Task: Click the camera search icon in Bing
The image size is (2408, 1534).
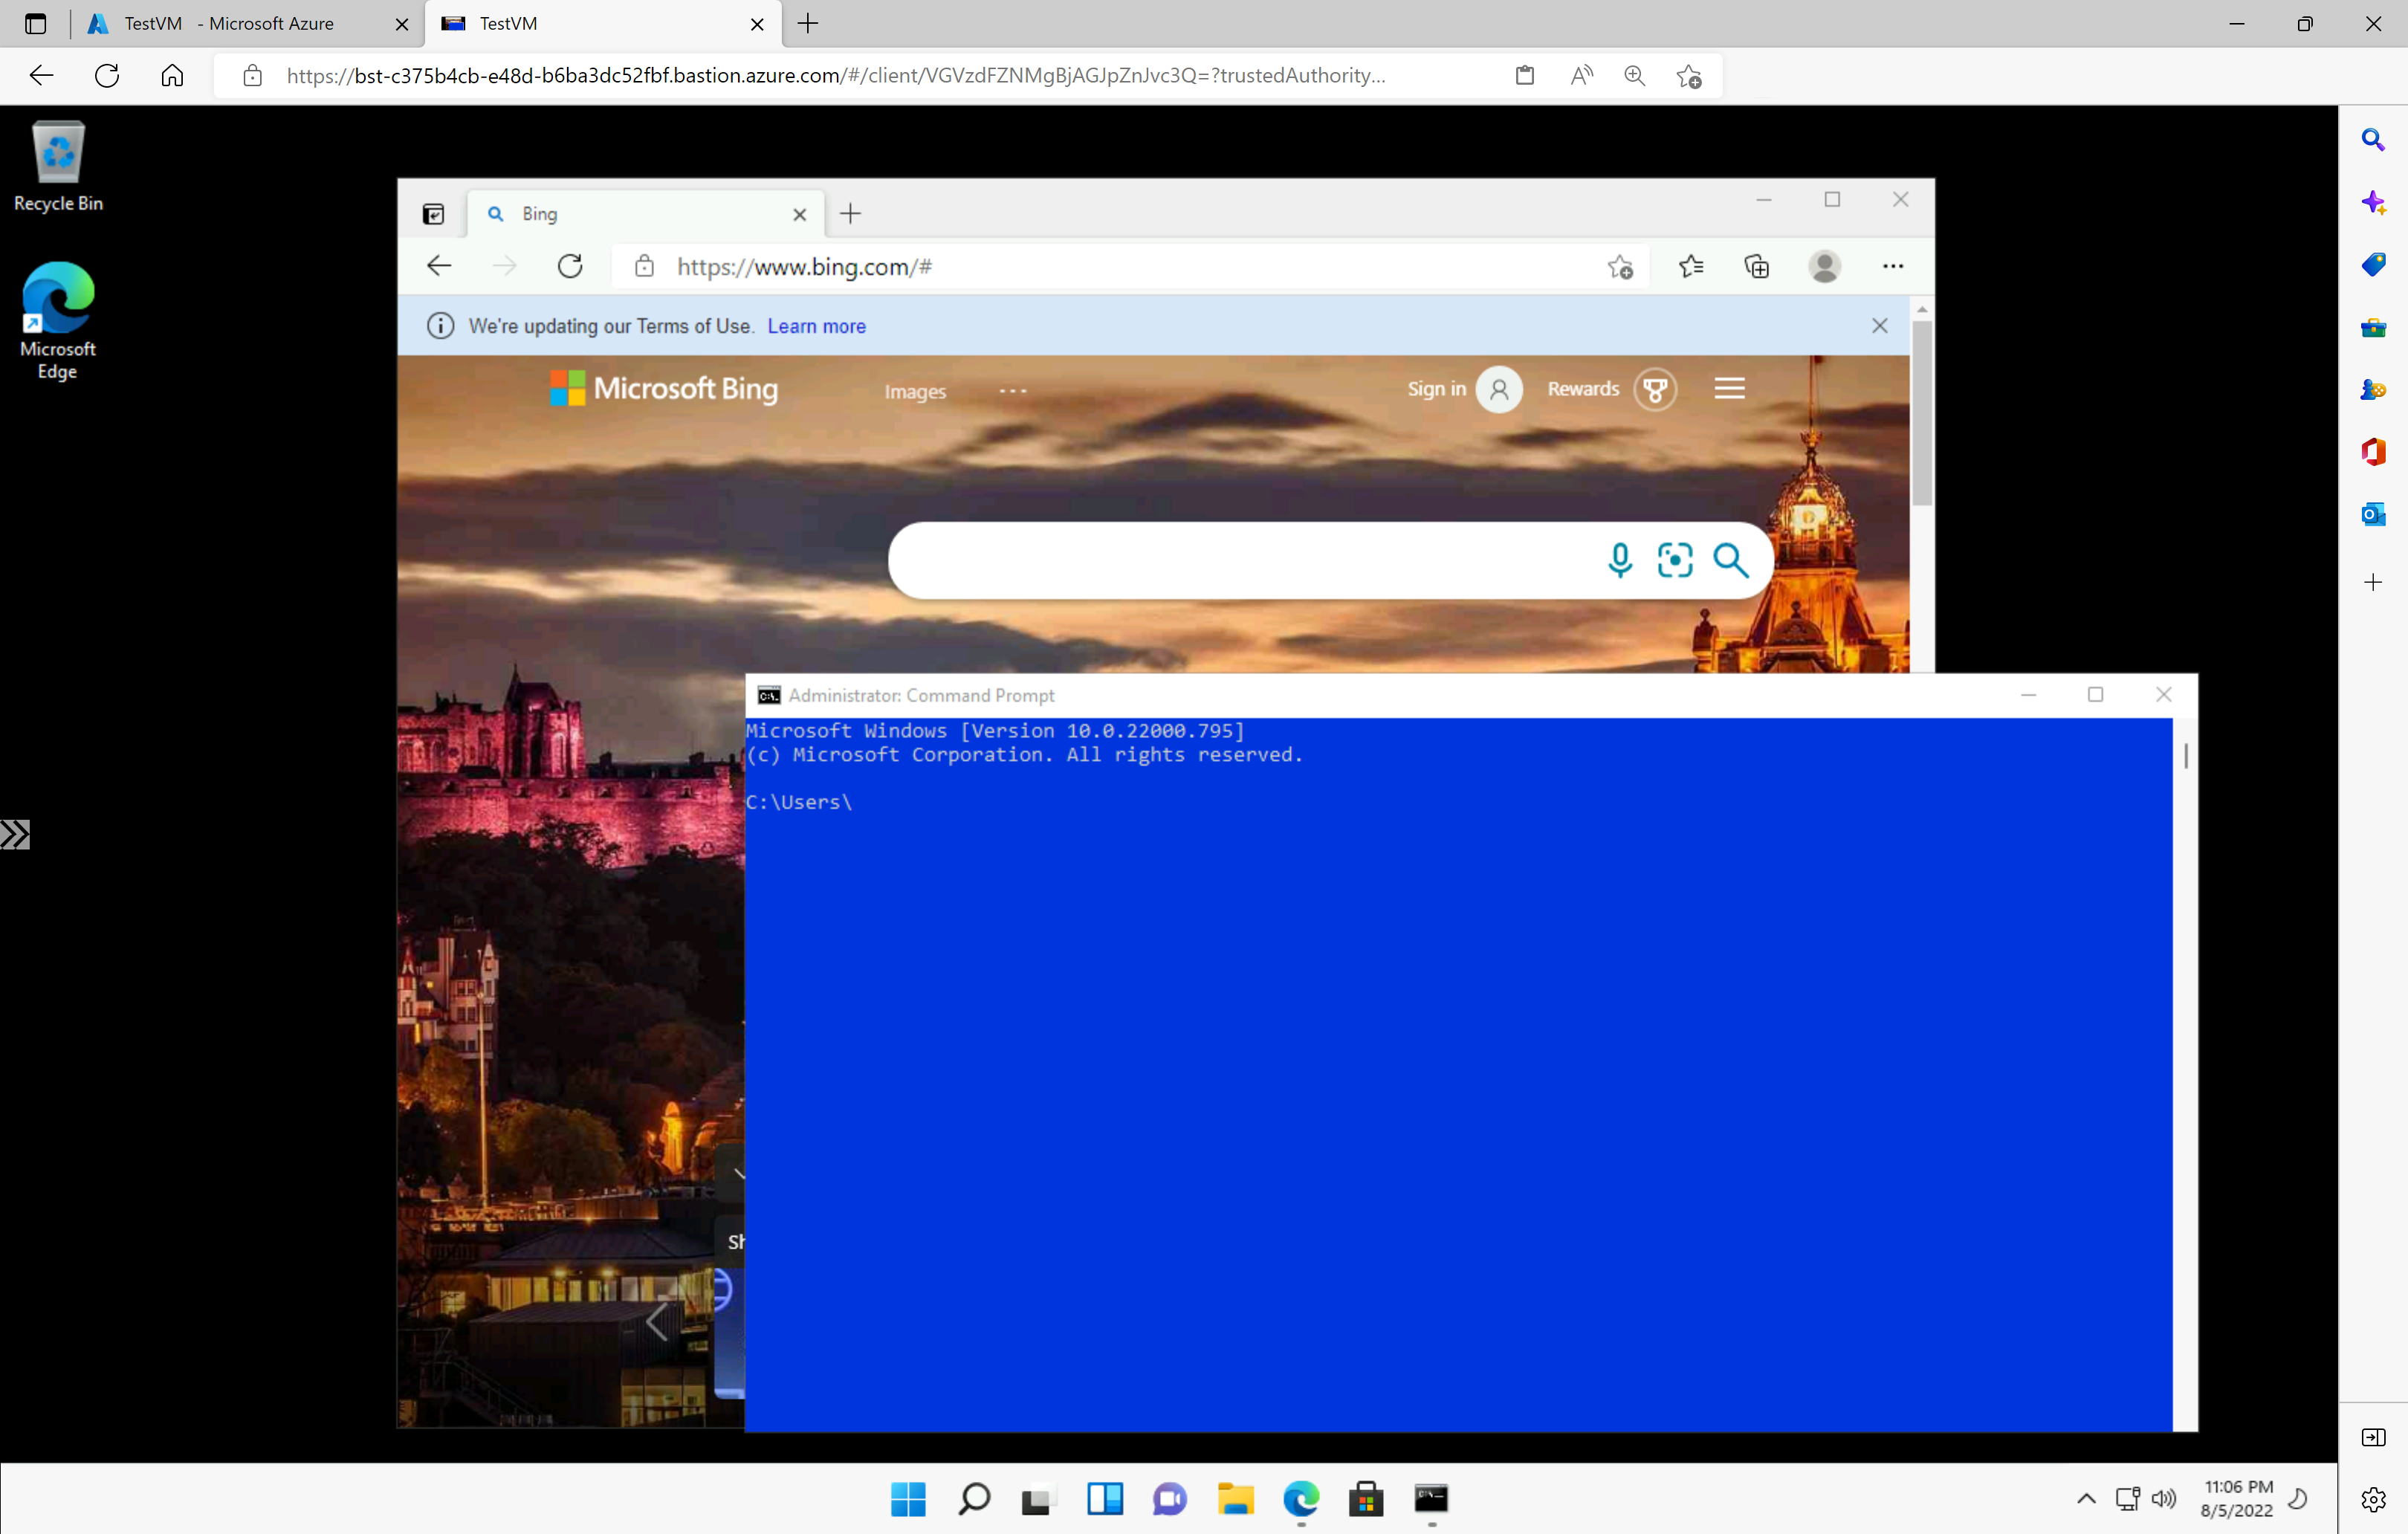Action: tap(1674, 558)
